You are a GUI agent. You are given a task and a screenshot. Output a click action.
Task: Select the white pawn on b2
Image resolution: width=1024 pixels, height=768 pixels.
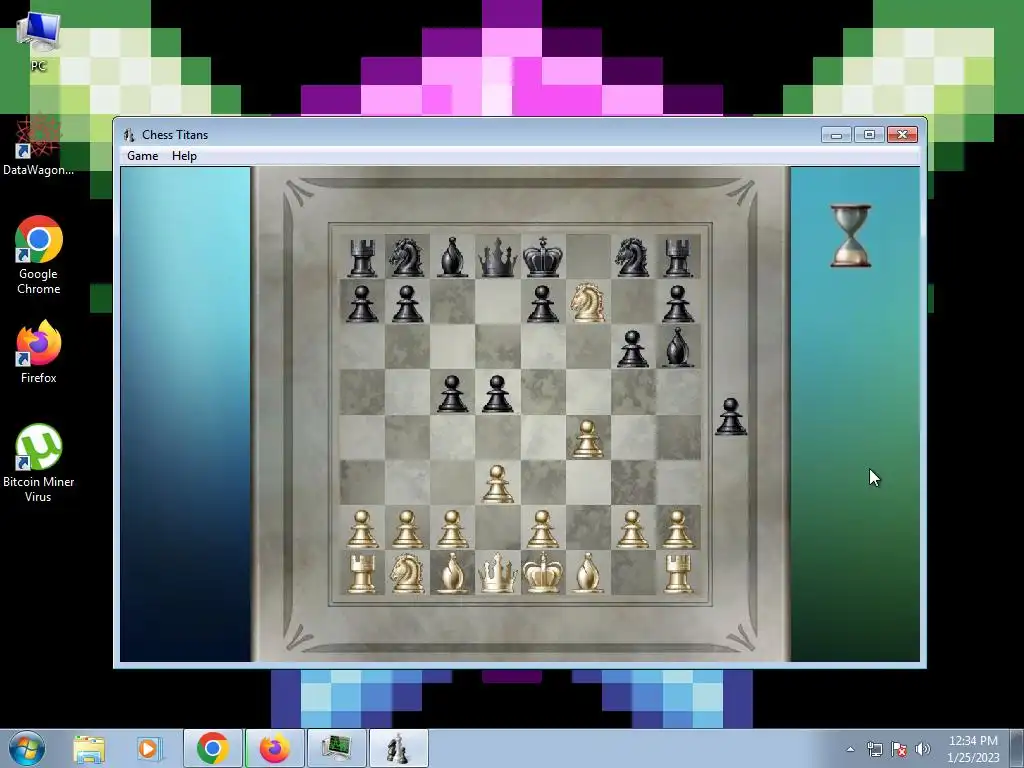pos(407,528)
